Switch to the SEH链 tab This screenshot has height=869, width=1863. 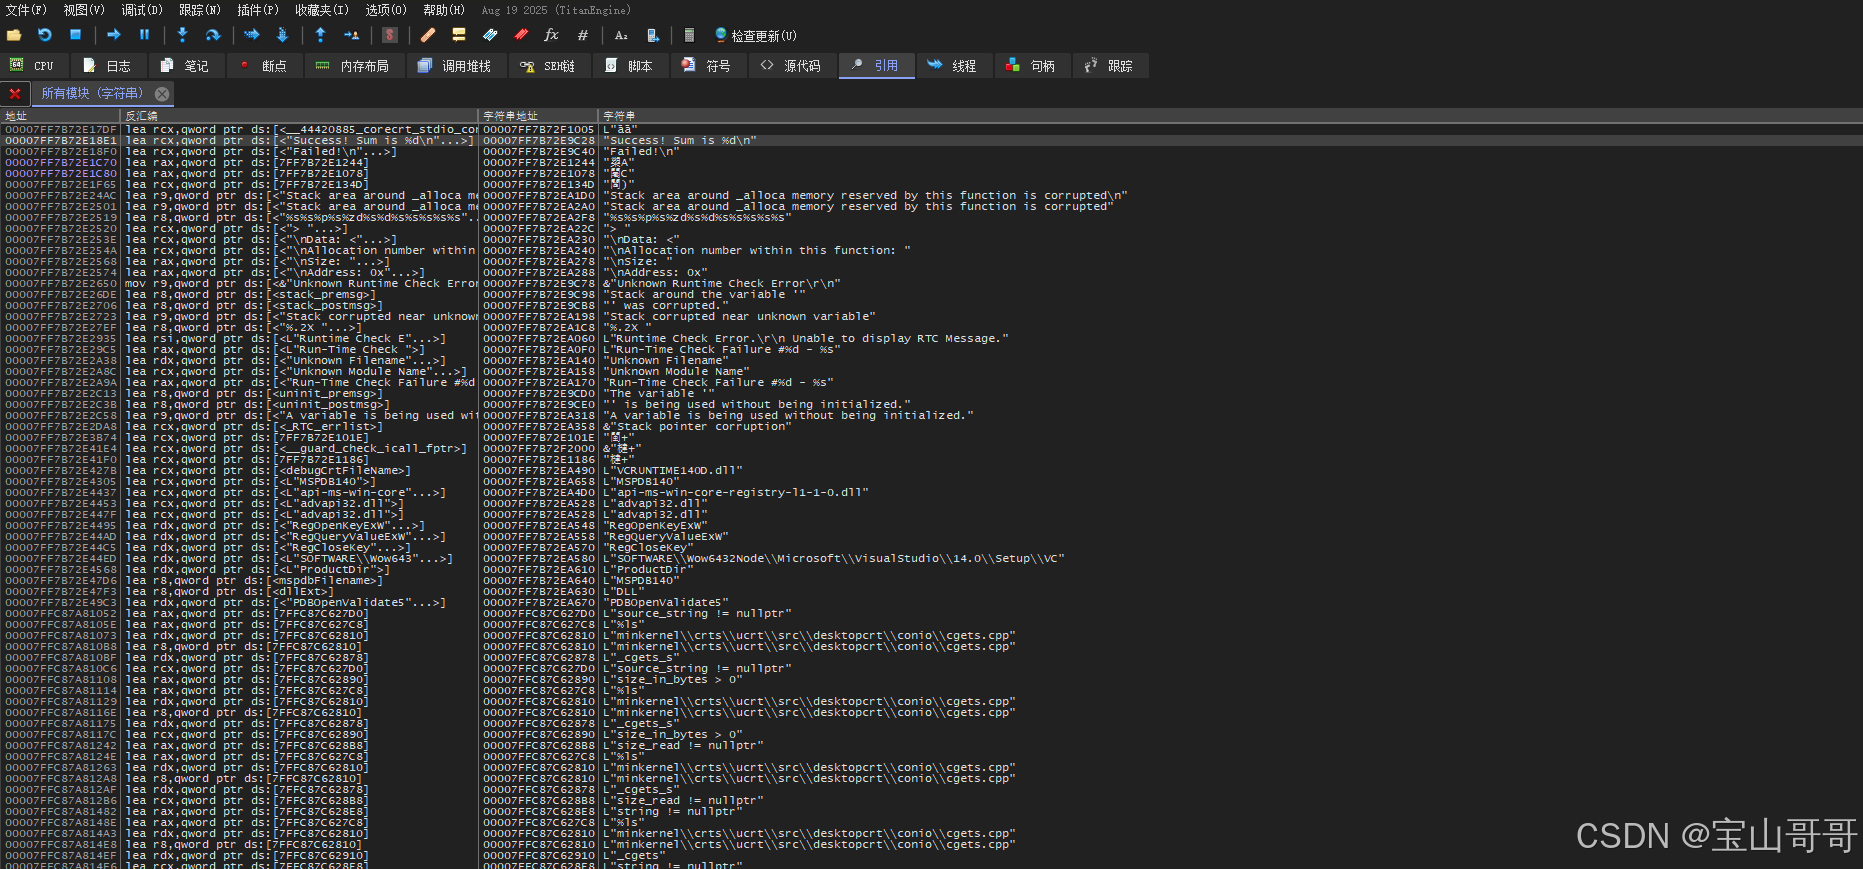tap(548, 66)
